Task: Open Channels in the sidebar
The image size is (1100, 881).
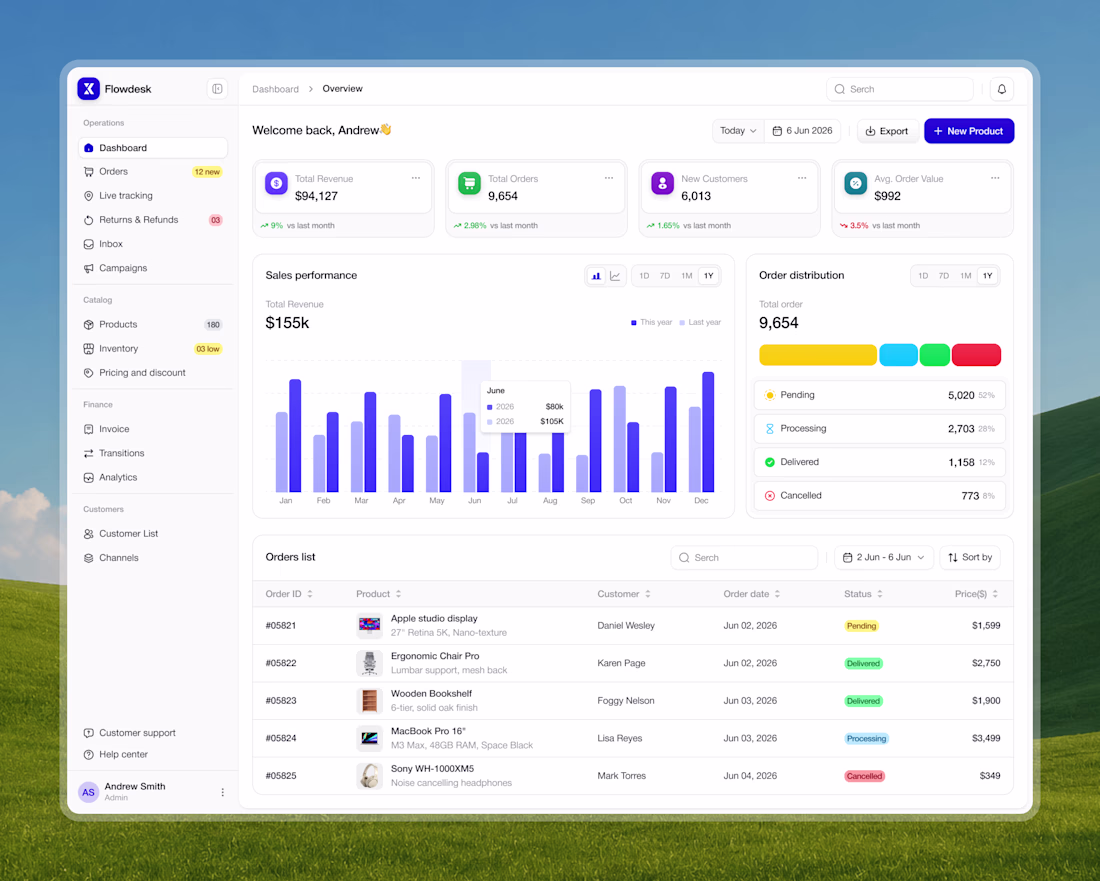Action: tap(153, 558)
